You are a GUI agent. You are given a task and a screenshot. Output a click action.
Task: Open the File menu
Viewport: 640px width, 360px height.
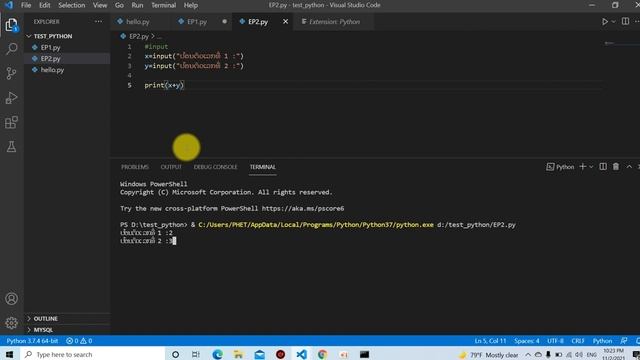click(26, 5)
